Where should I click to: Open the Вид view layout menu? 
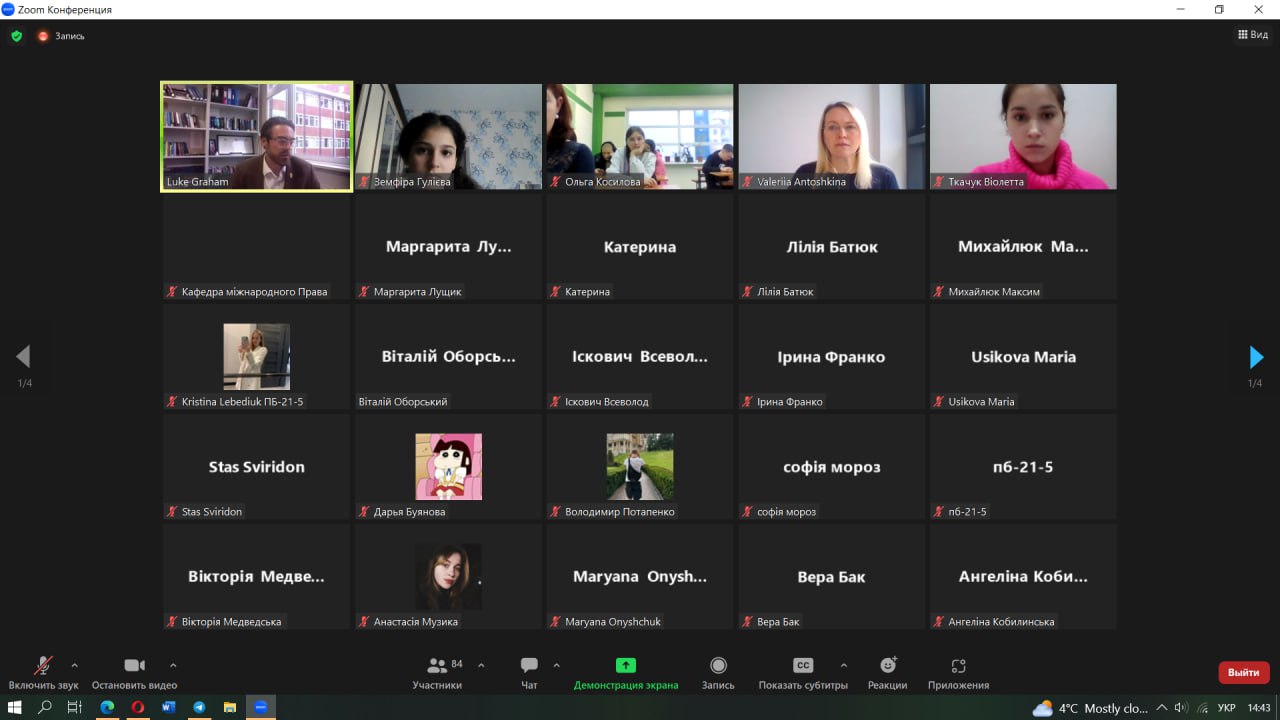1253,35
